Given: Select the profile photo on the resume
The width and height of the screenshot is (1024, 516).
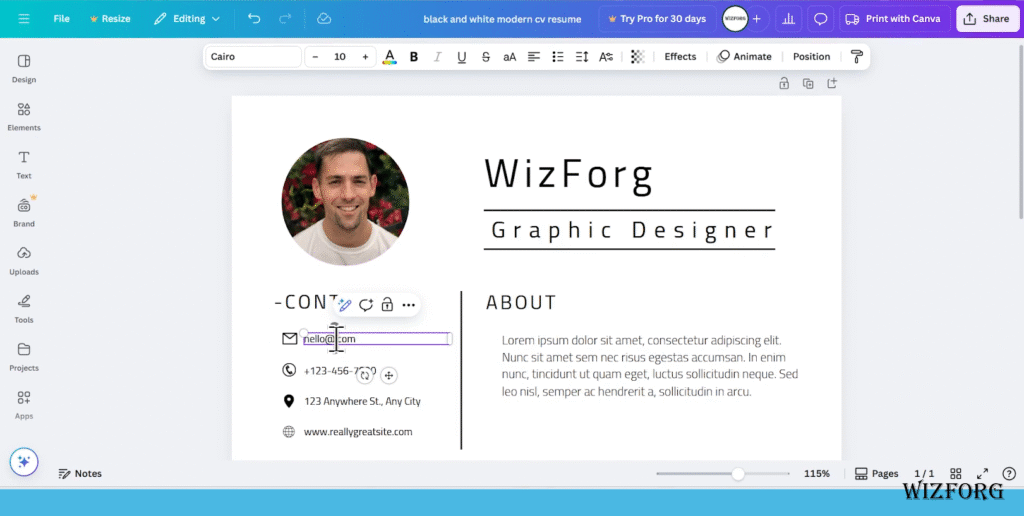Looking at the screenshot, I should [x=345, y=202].
